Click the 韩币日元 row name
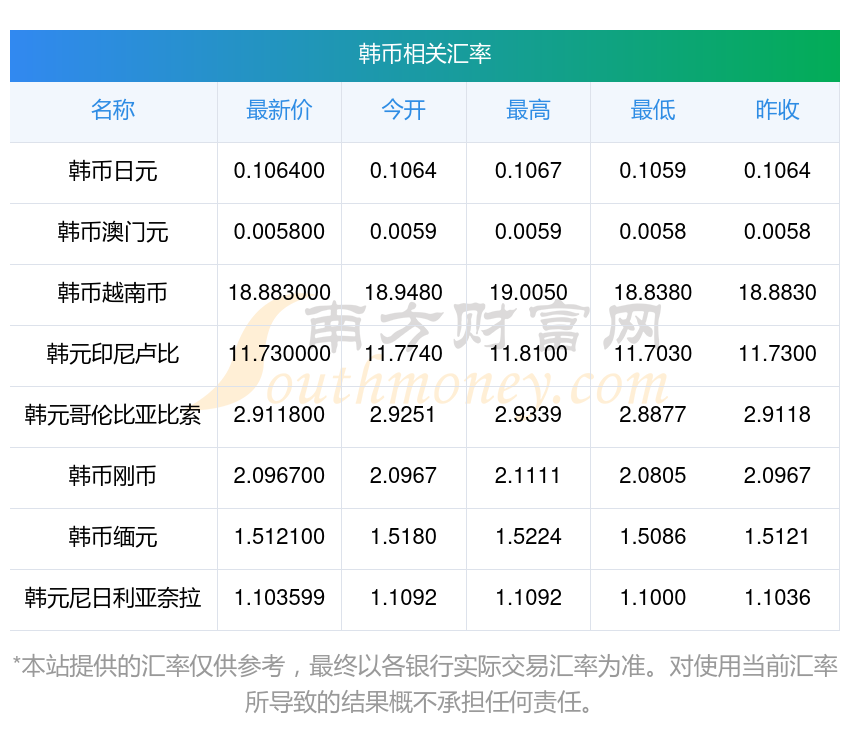This screenshot has height=733, width=850. click(x=113, y=171)
